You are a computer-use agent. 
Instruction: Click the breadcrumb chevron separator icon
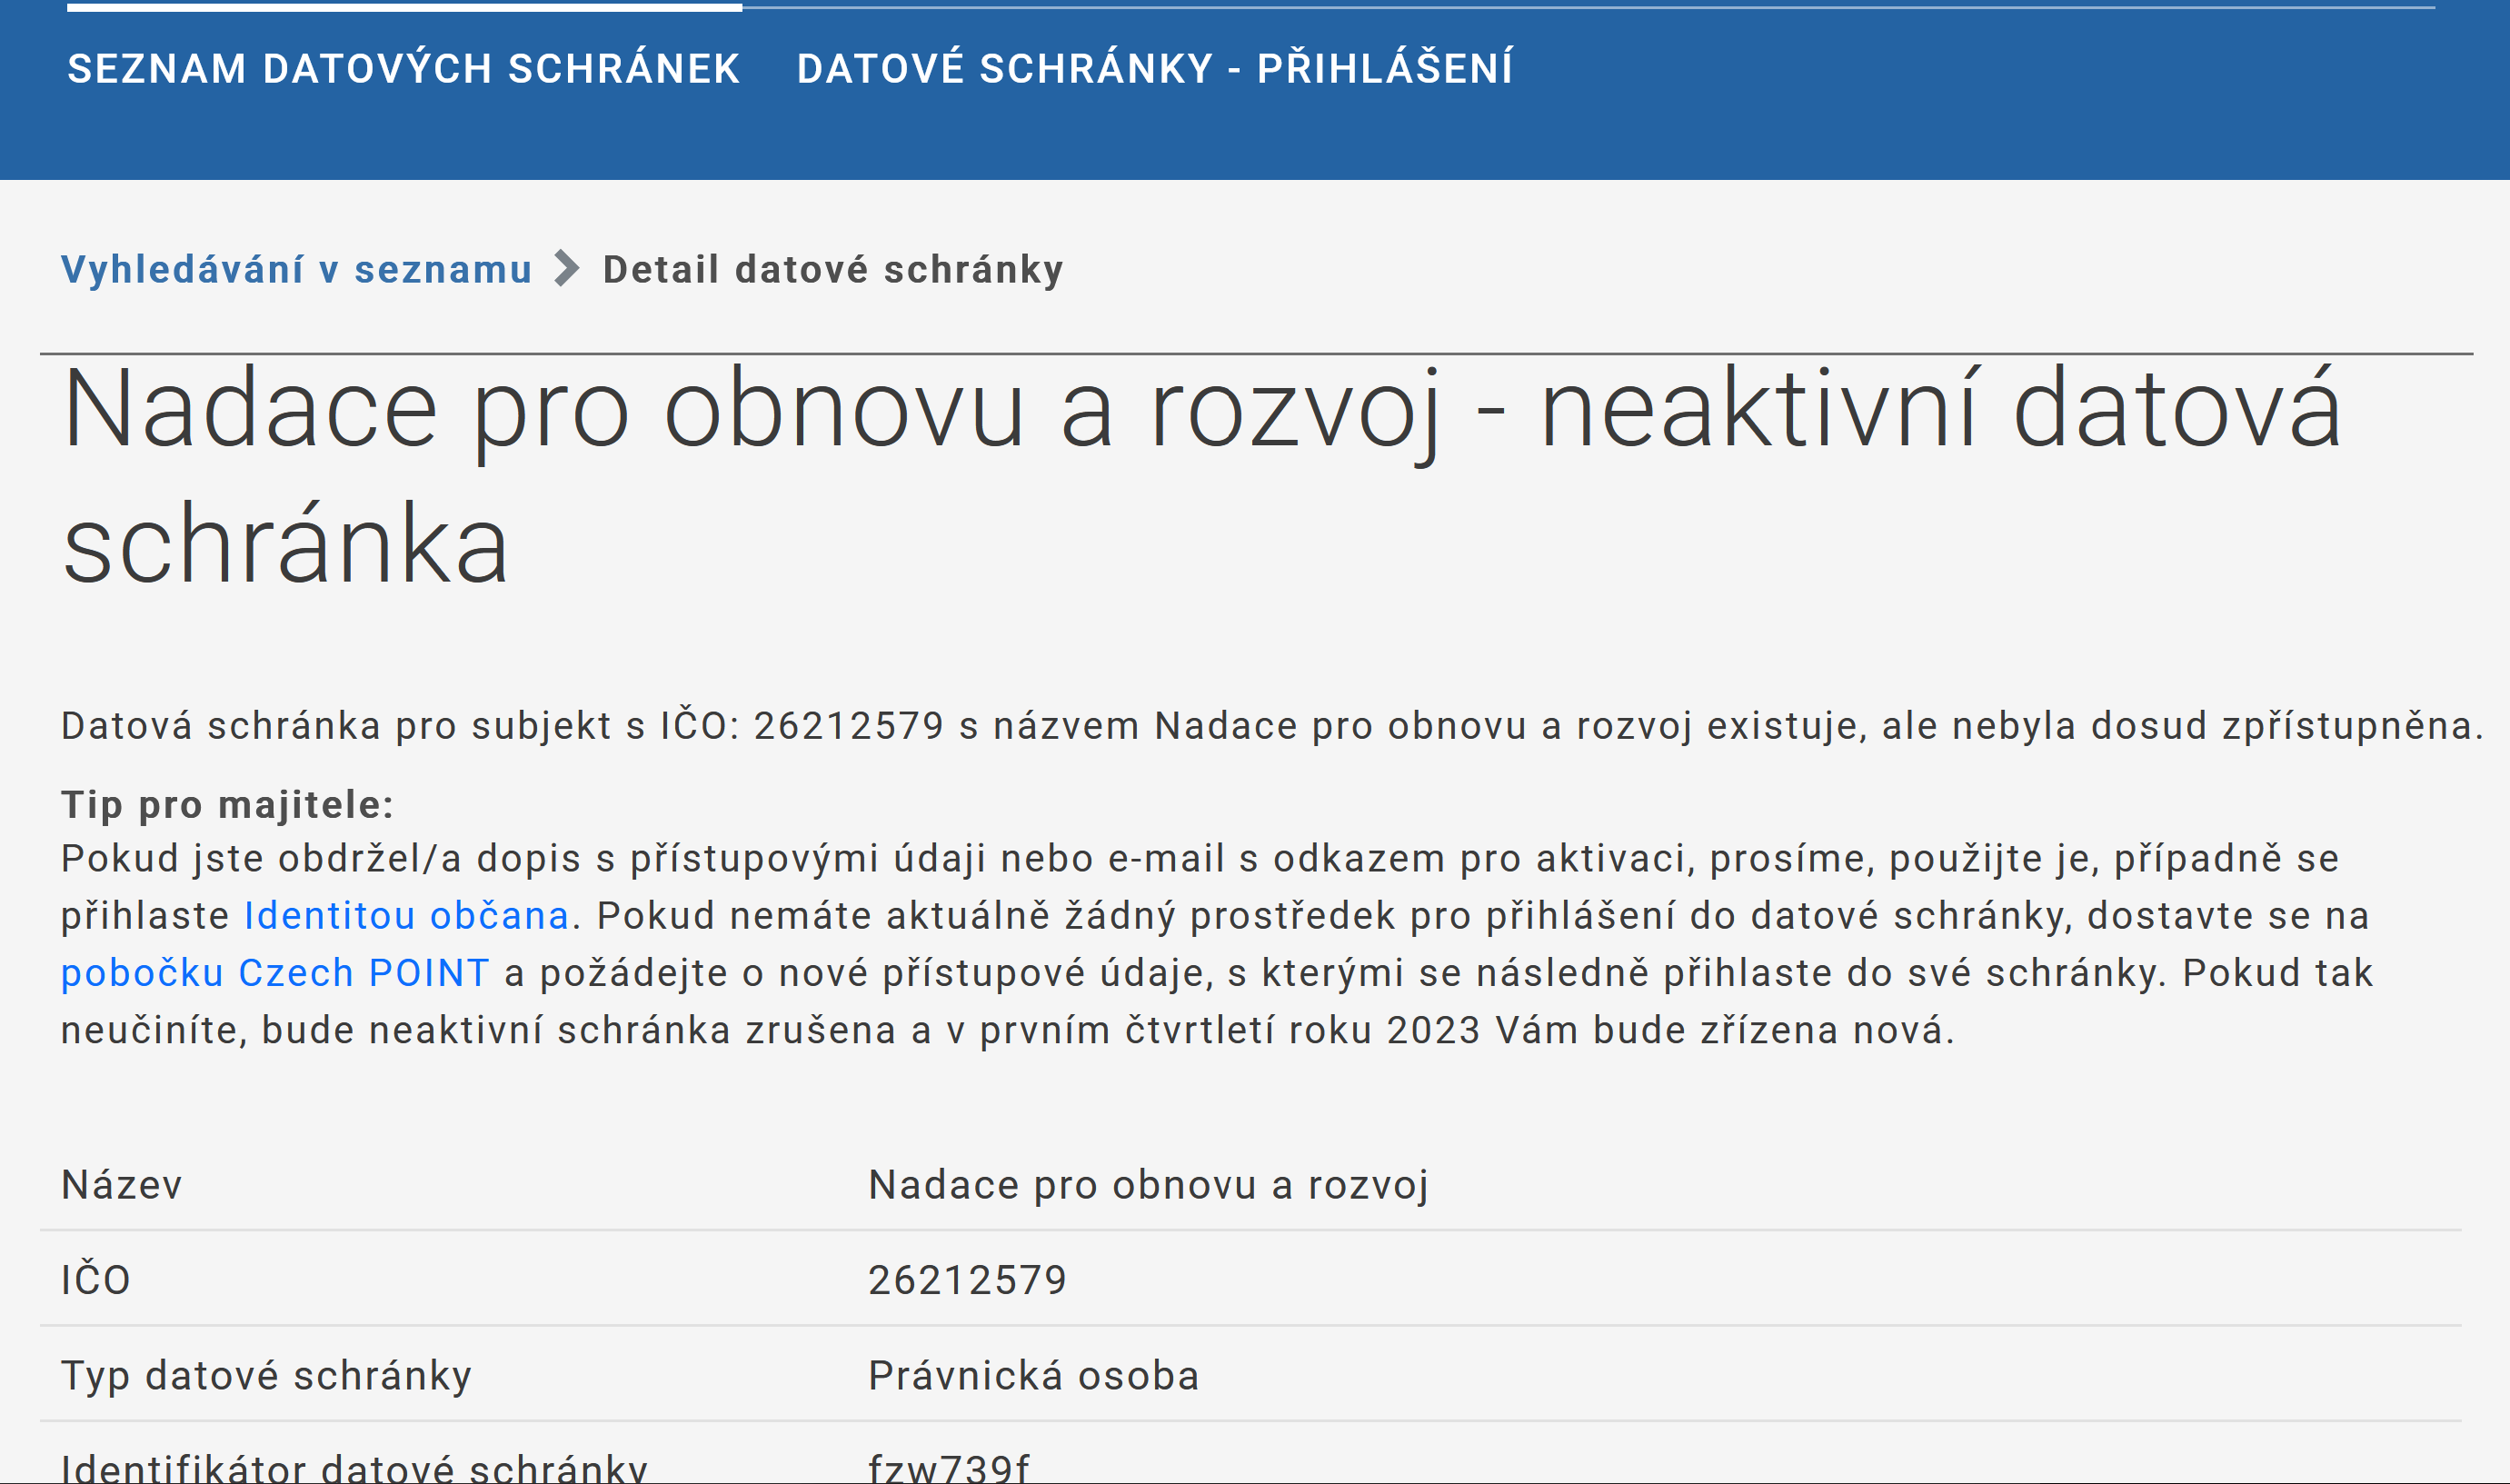point(567,268)
